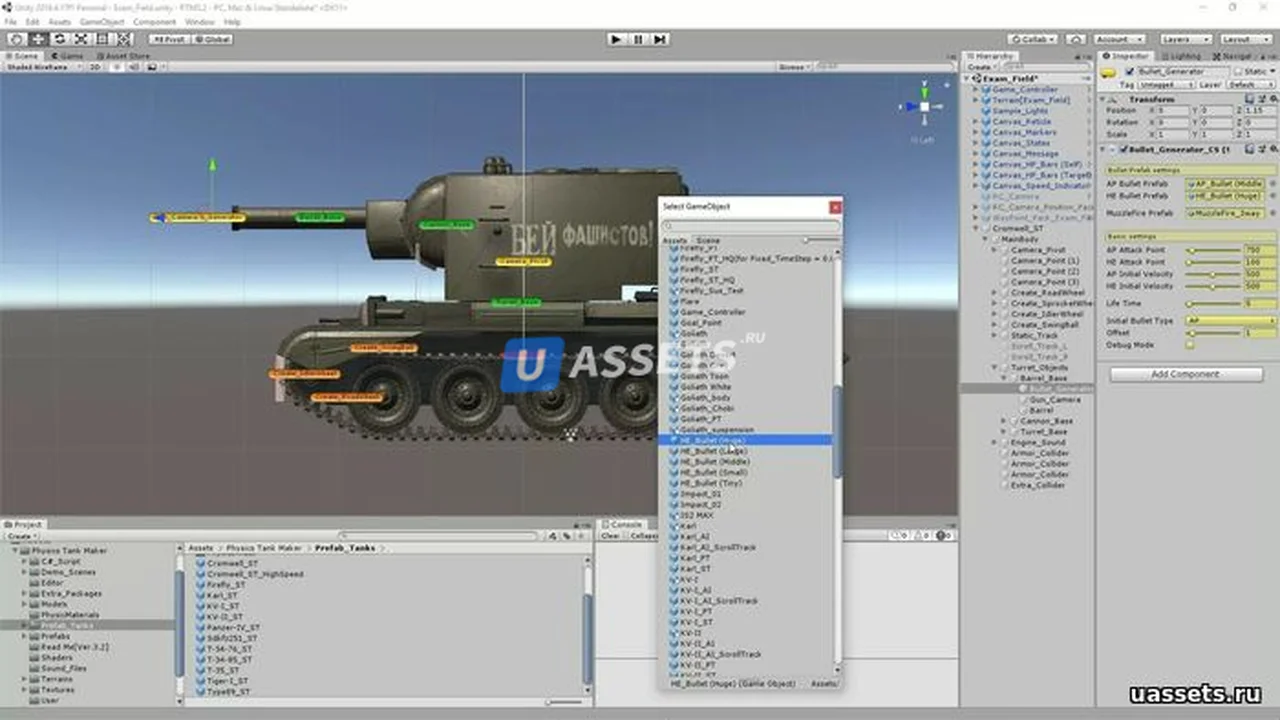Viewport: 1280px width, 720px height.
Task: Adjust AP Attack Point slider
Action: (x=1213, y=250)
